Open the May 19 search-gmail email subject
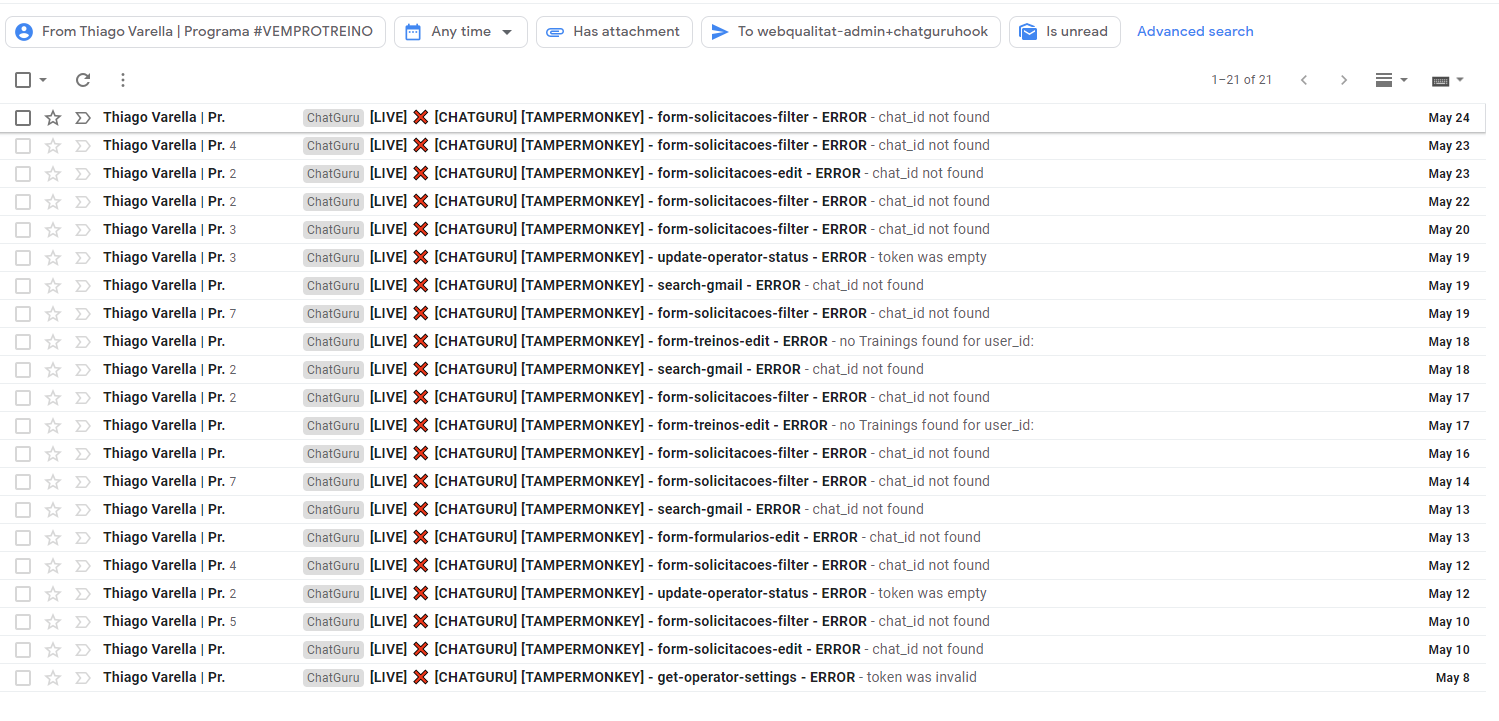Image resolution: width=1499 pixels, height=721 pixels. click(x=585, y=286)
